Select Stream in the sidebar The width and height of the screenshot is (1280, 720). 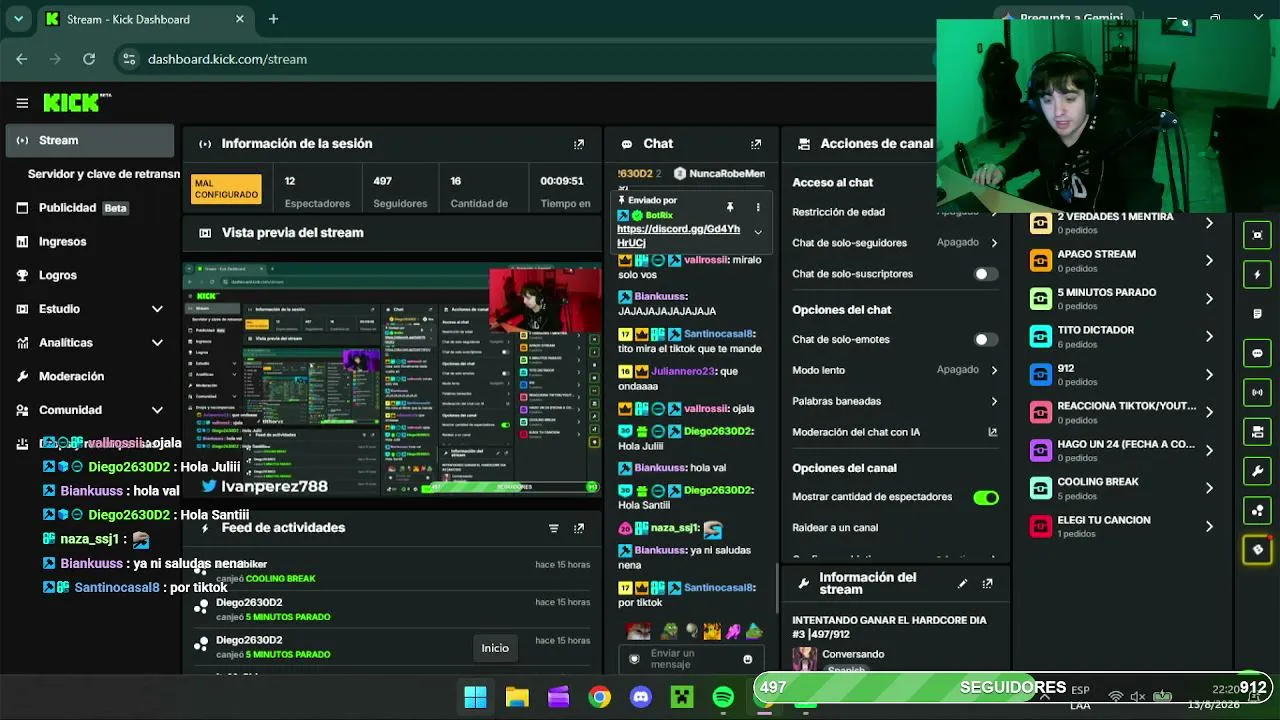90,141
